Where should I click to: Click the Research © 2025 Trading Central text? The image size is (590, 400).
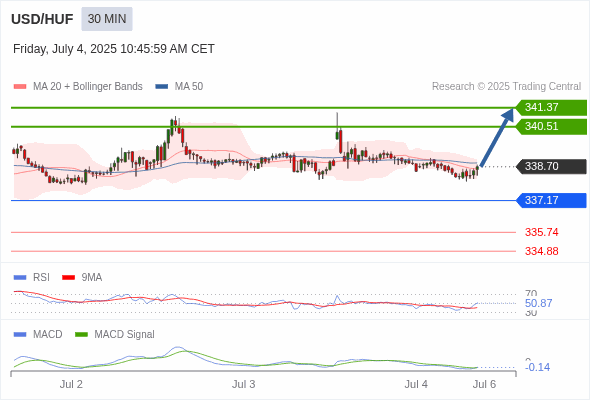(506, 87)
